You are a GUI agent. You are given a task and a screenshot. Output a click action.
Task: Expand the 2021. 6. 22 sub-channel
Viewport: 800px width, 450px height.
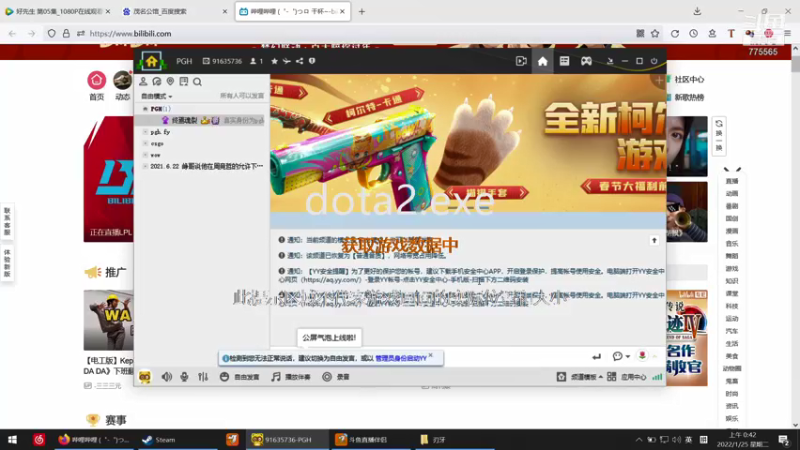pyautogui.click(x=145, y=166)
